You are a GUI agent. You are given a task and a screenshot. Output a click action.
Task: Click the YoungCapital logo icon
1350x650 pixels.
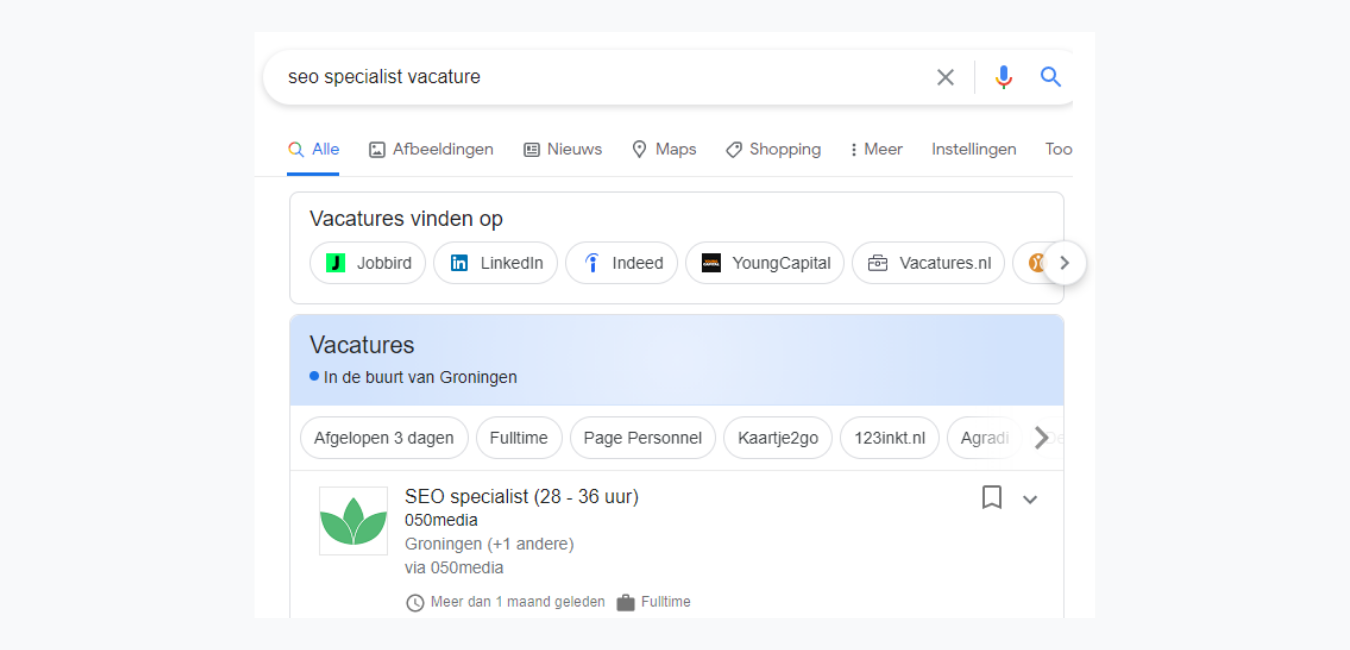(711, 263)
